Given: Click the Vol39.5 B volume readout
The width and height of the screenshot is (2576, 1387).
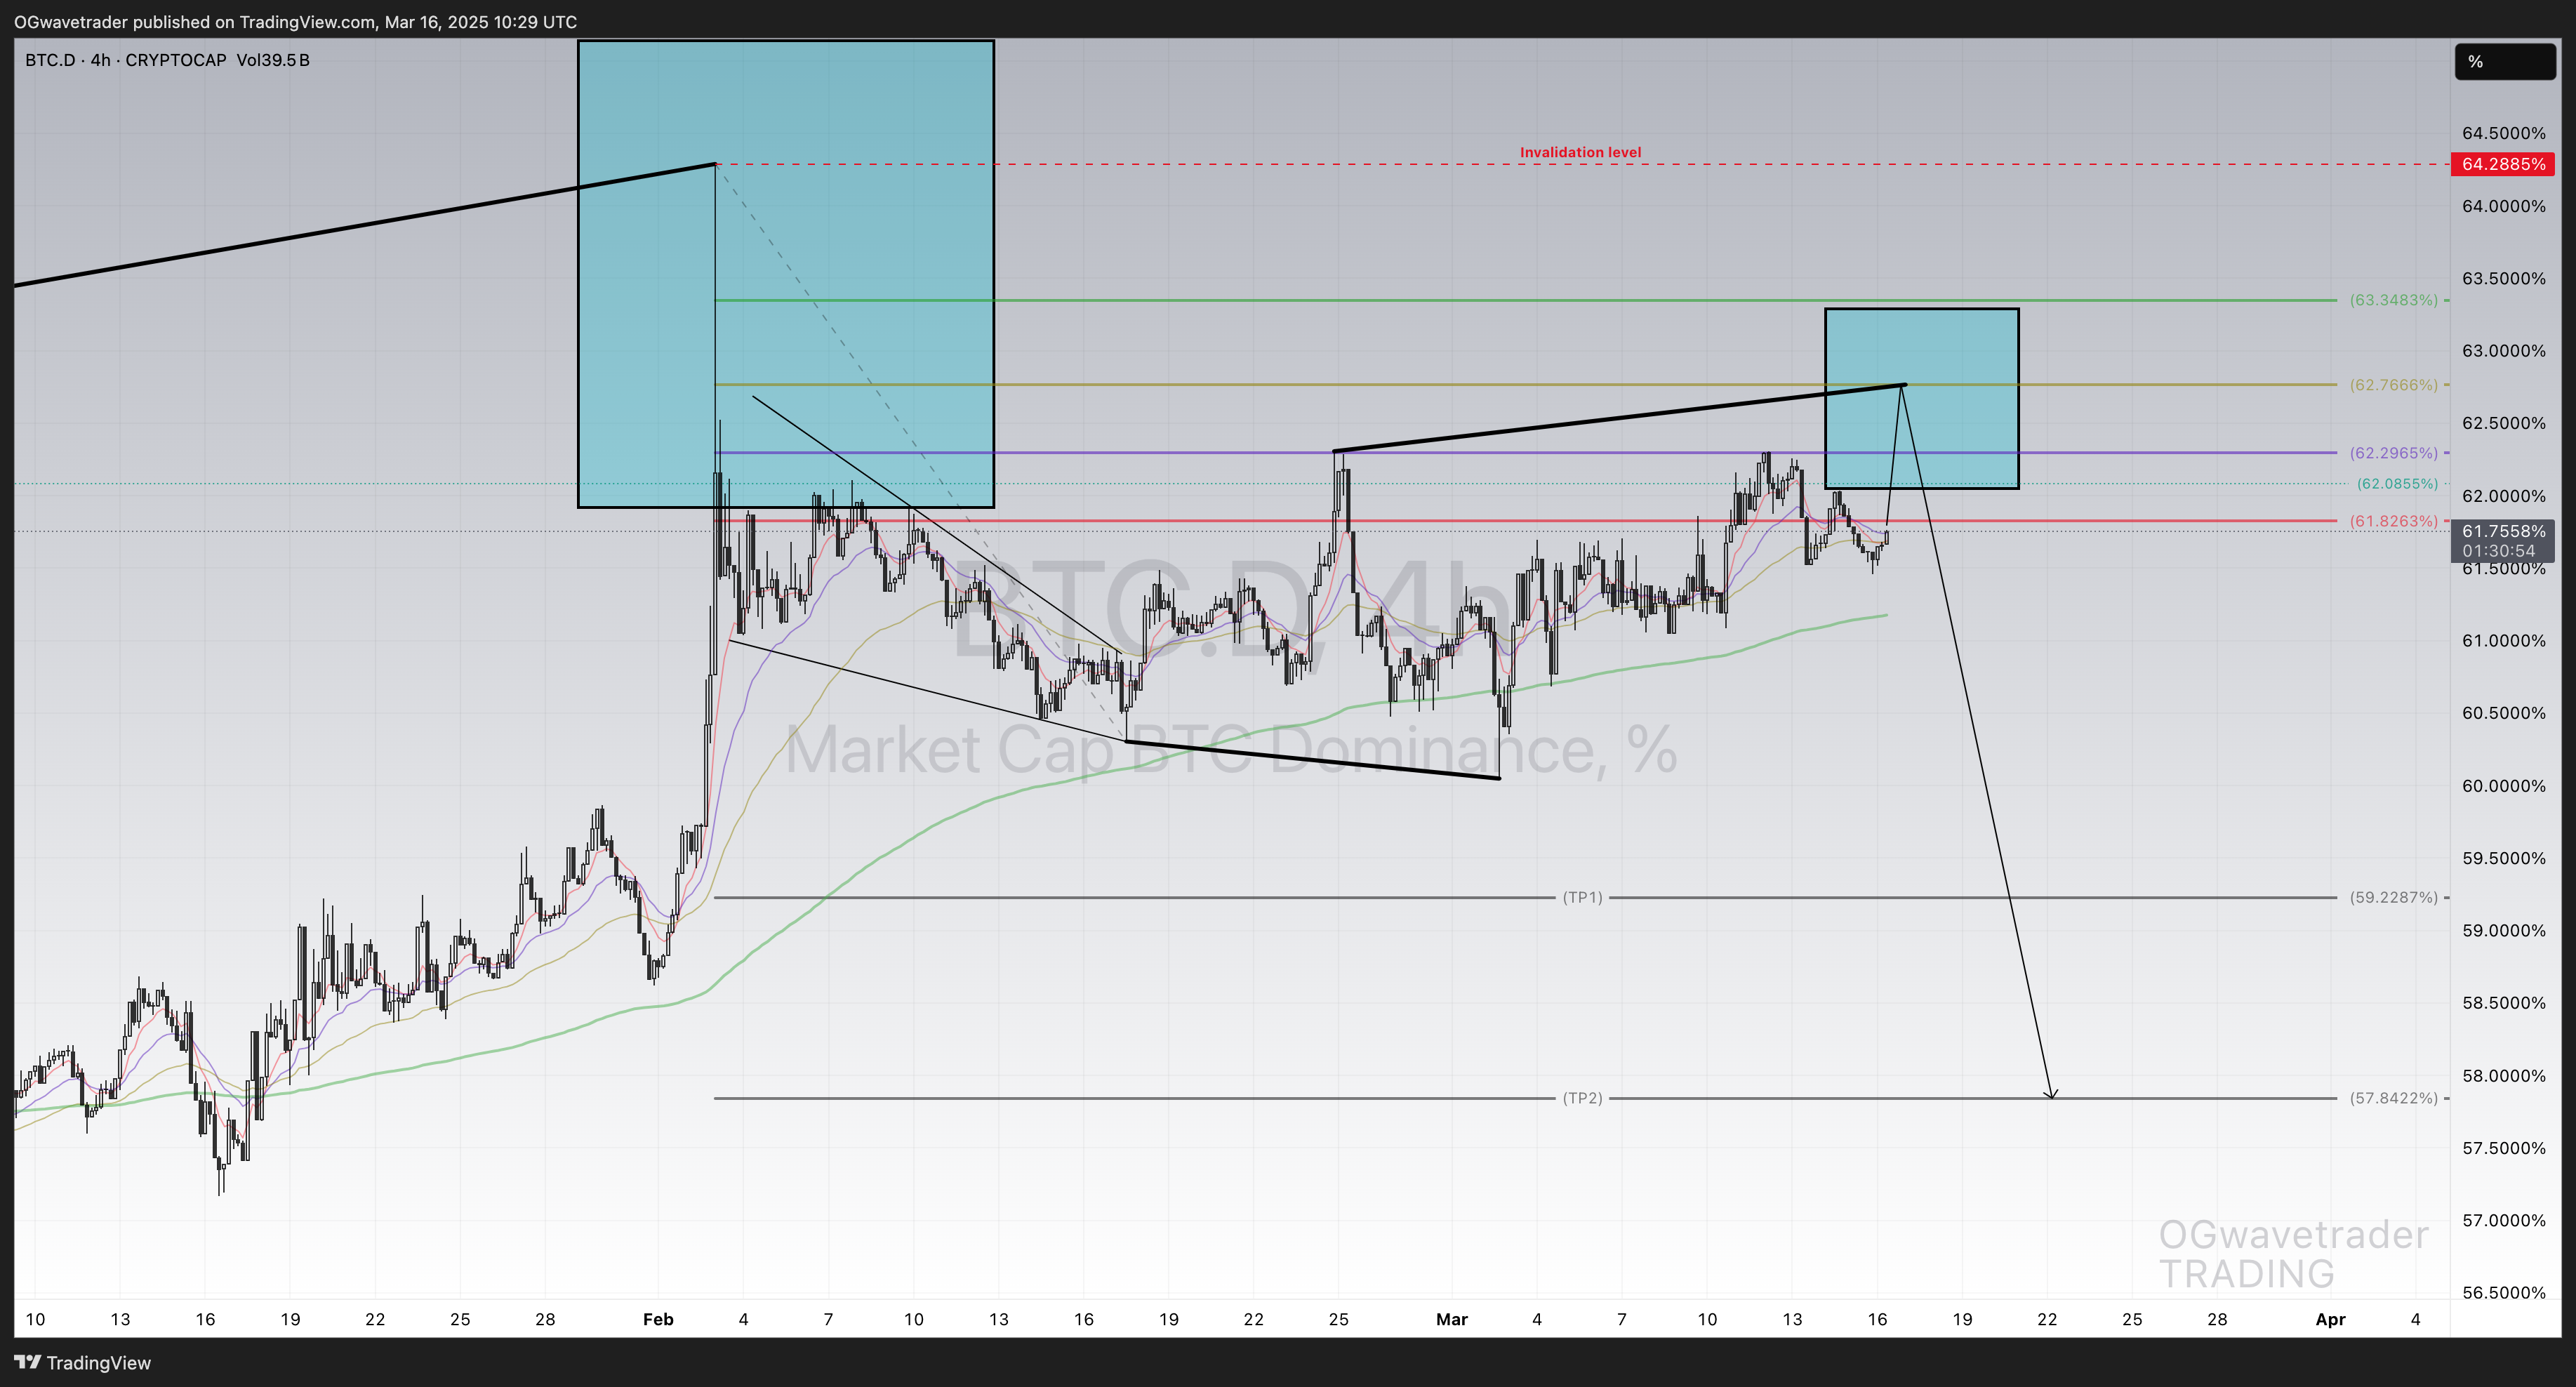Looking at the screenshot, I should [273, 60].
